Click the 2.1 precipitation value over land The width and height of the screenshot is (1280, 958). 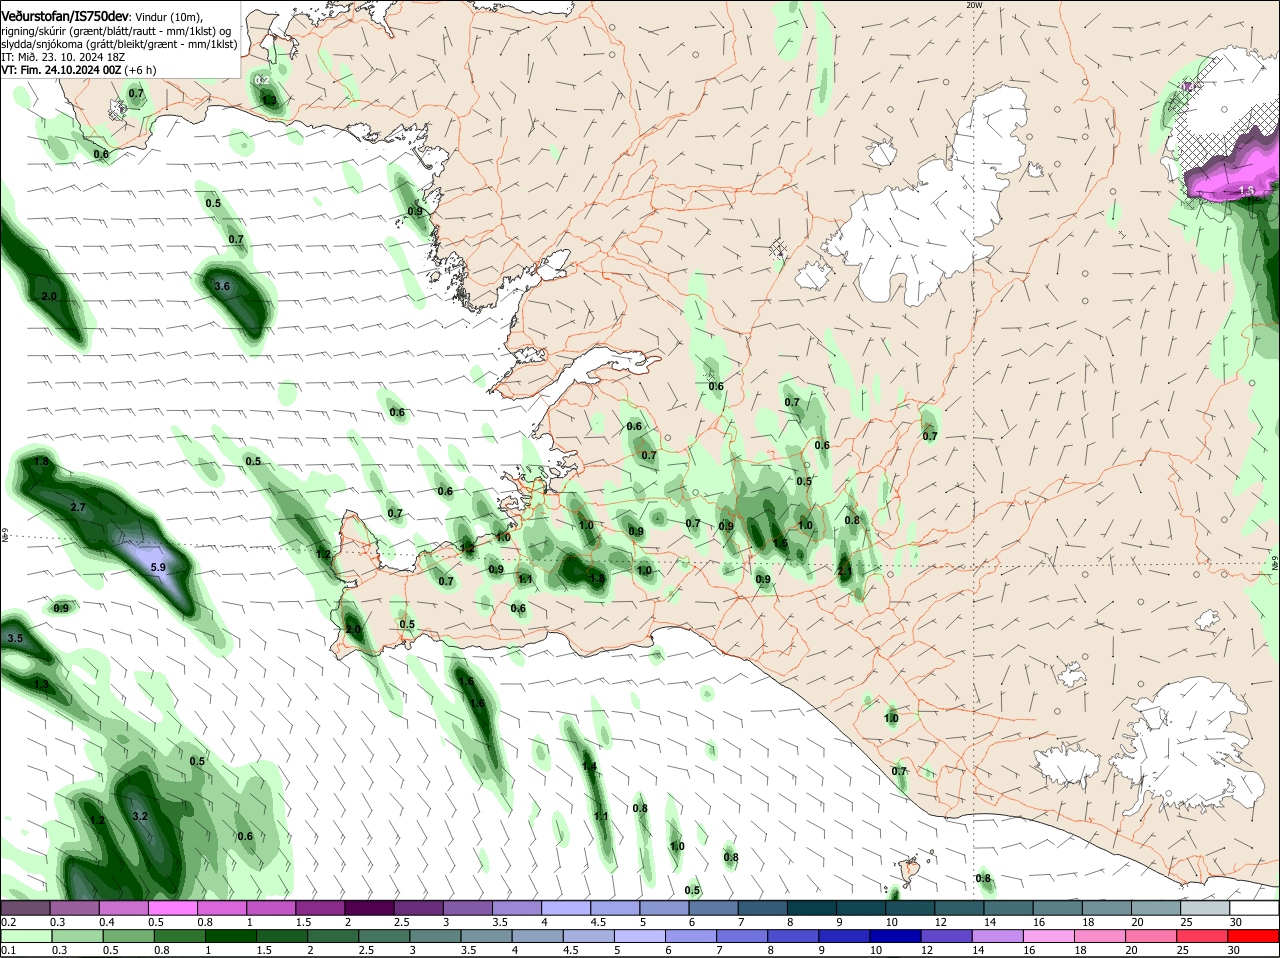tap(844, 571)
